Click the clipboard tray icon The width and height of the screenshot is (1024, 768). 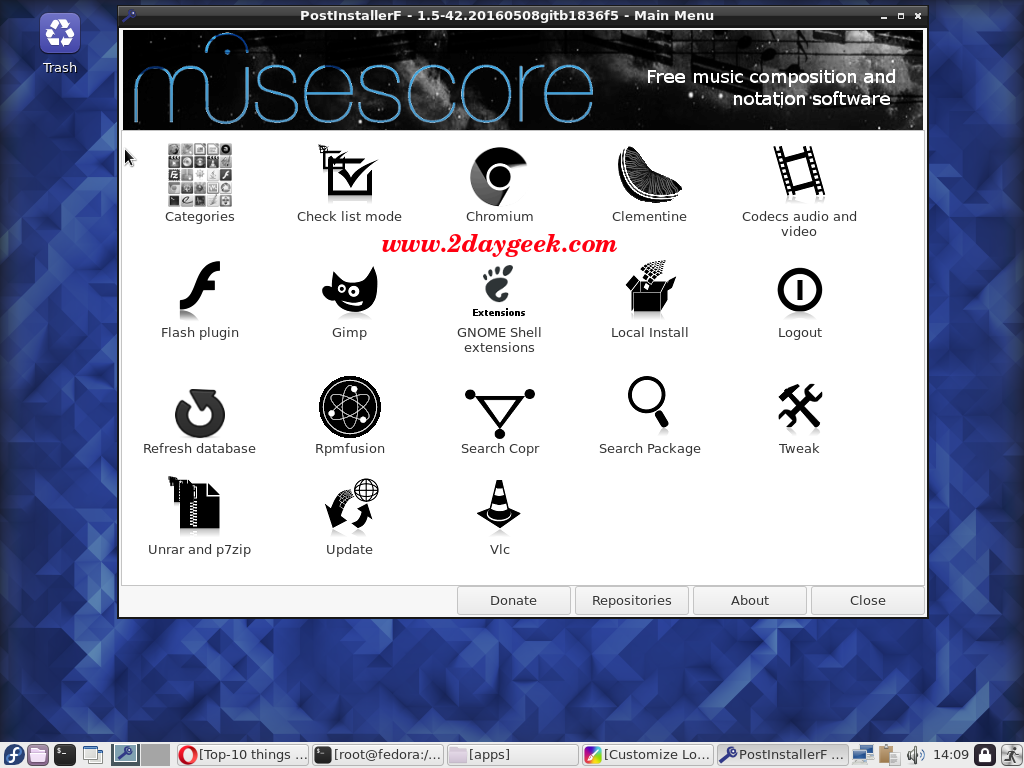[889, 755]
